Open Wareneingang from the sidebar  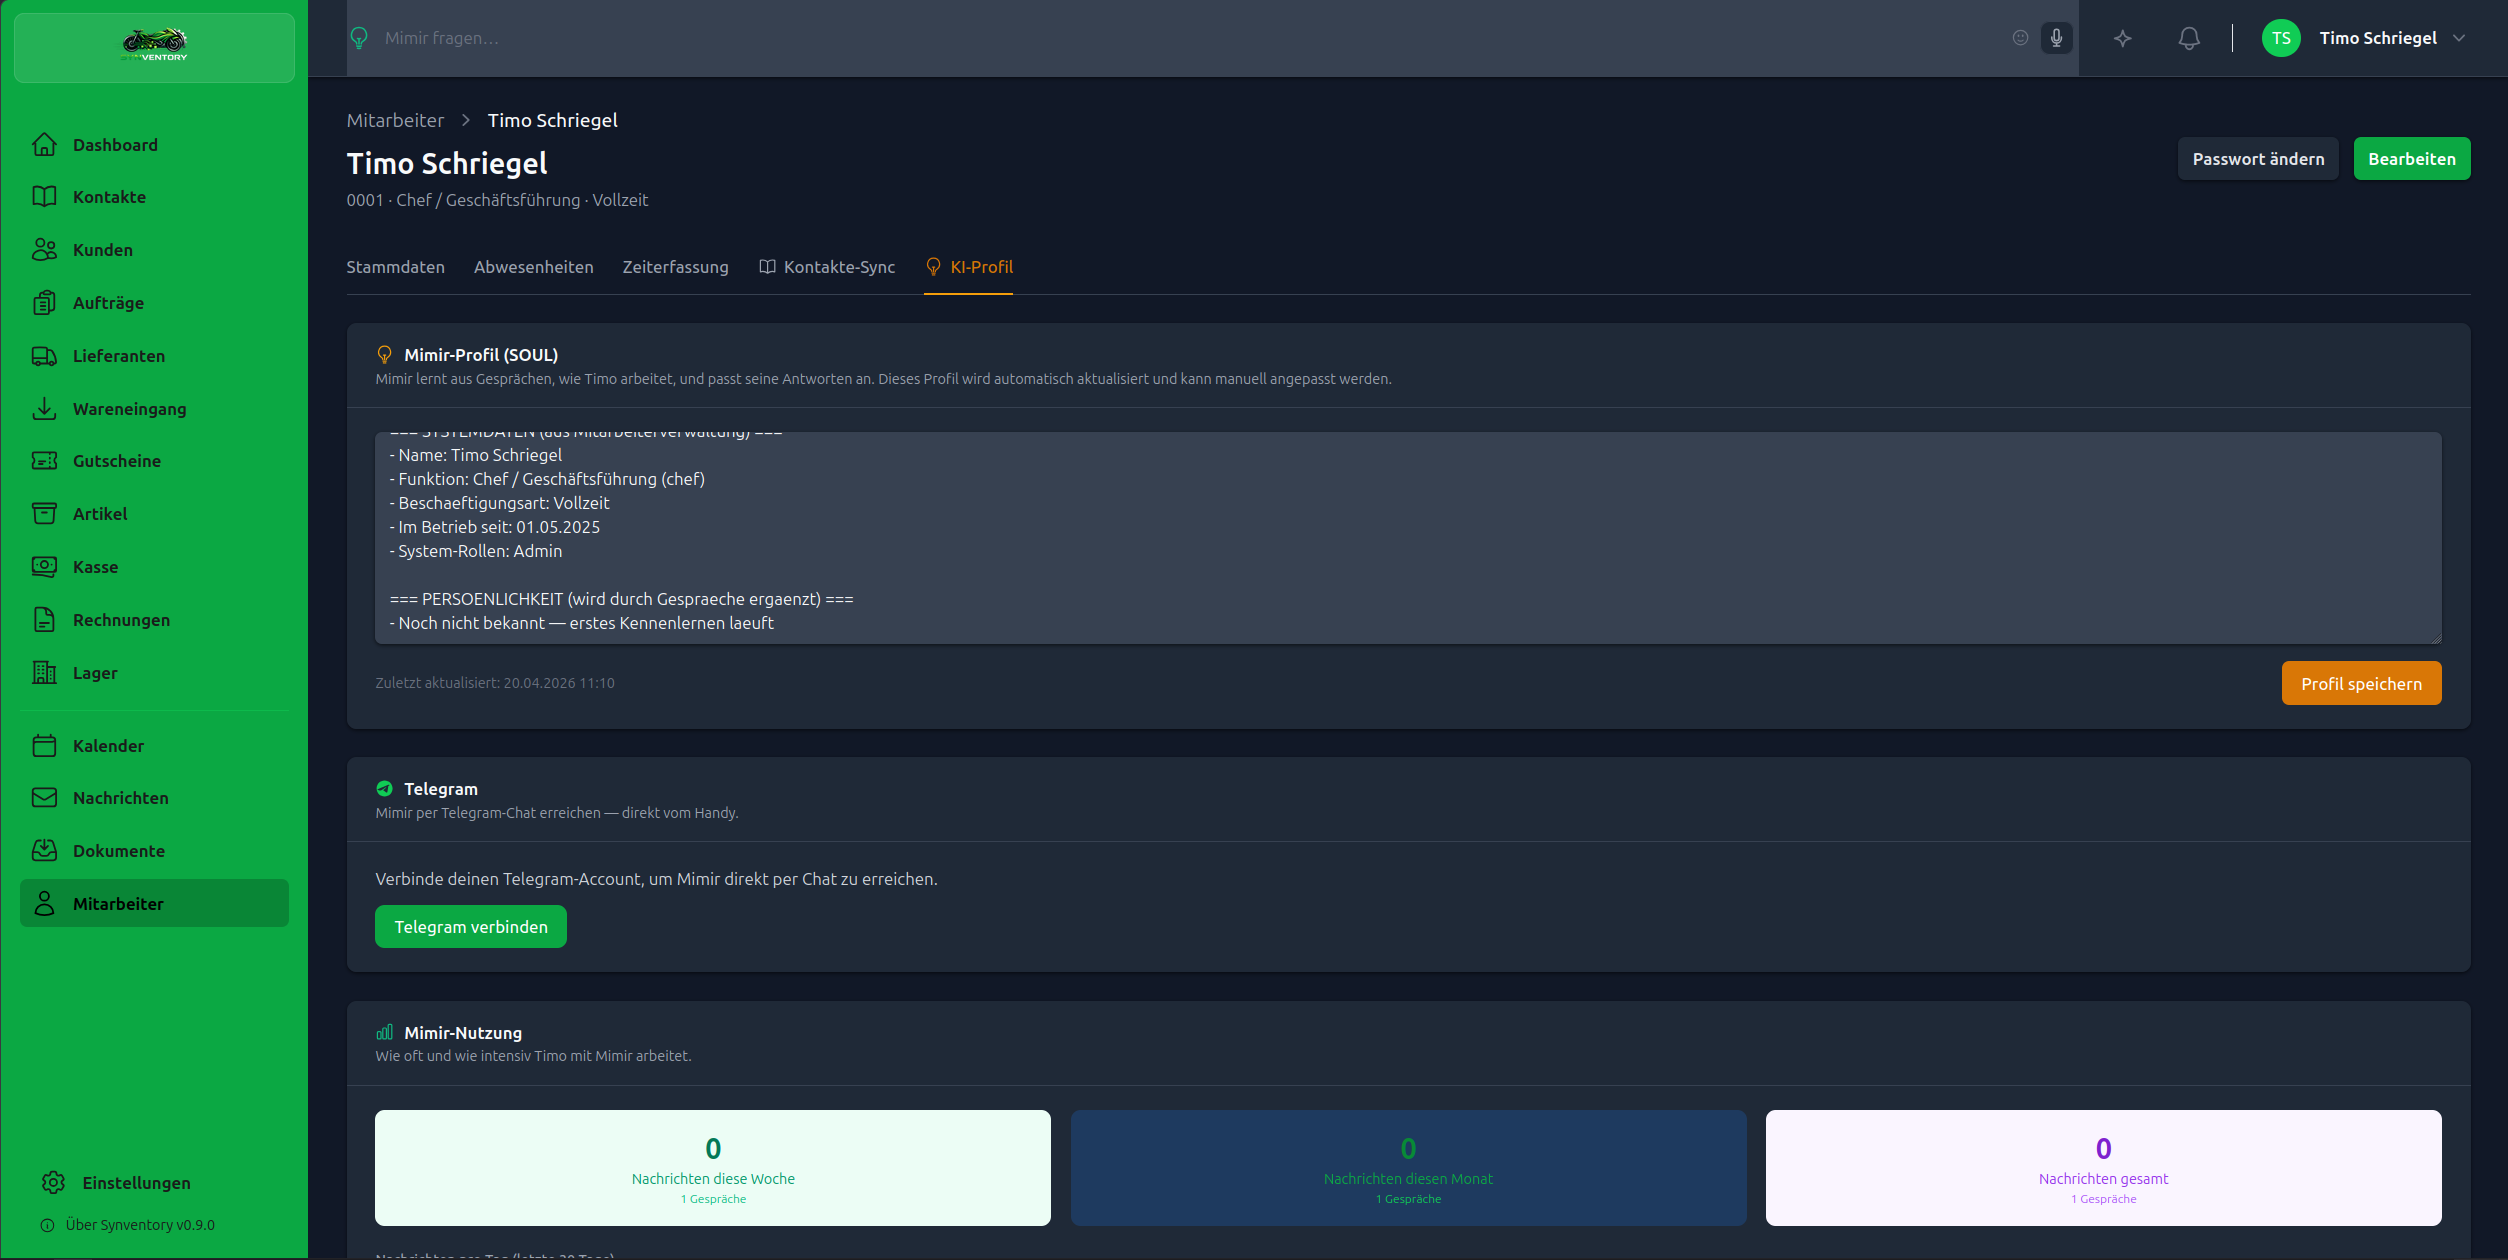(129, 409)
